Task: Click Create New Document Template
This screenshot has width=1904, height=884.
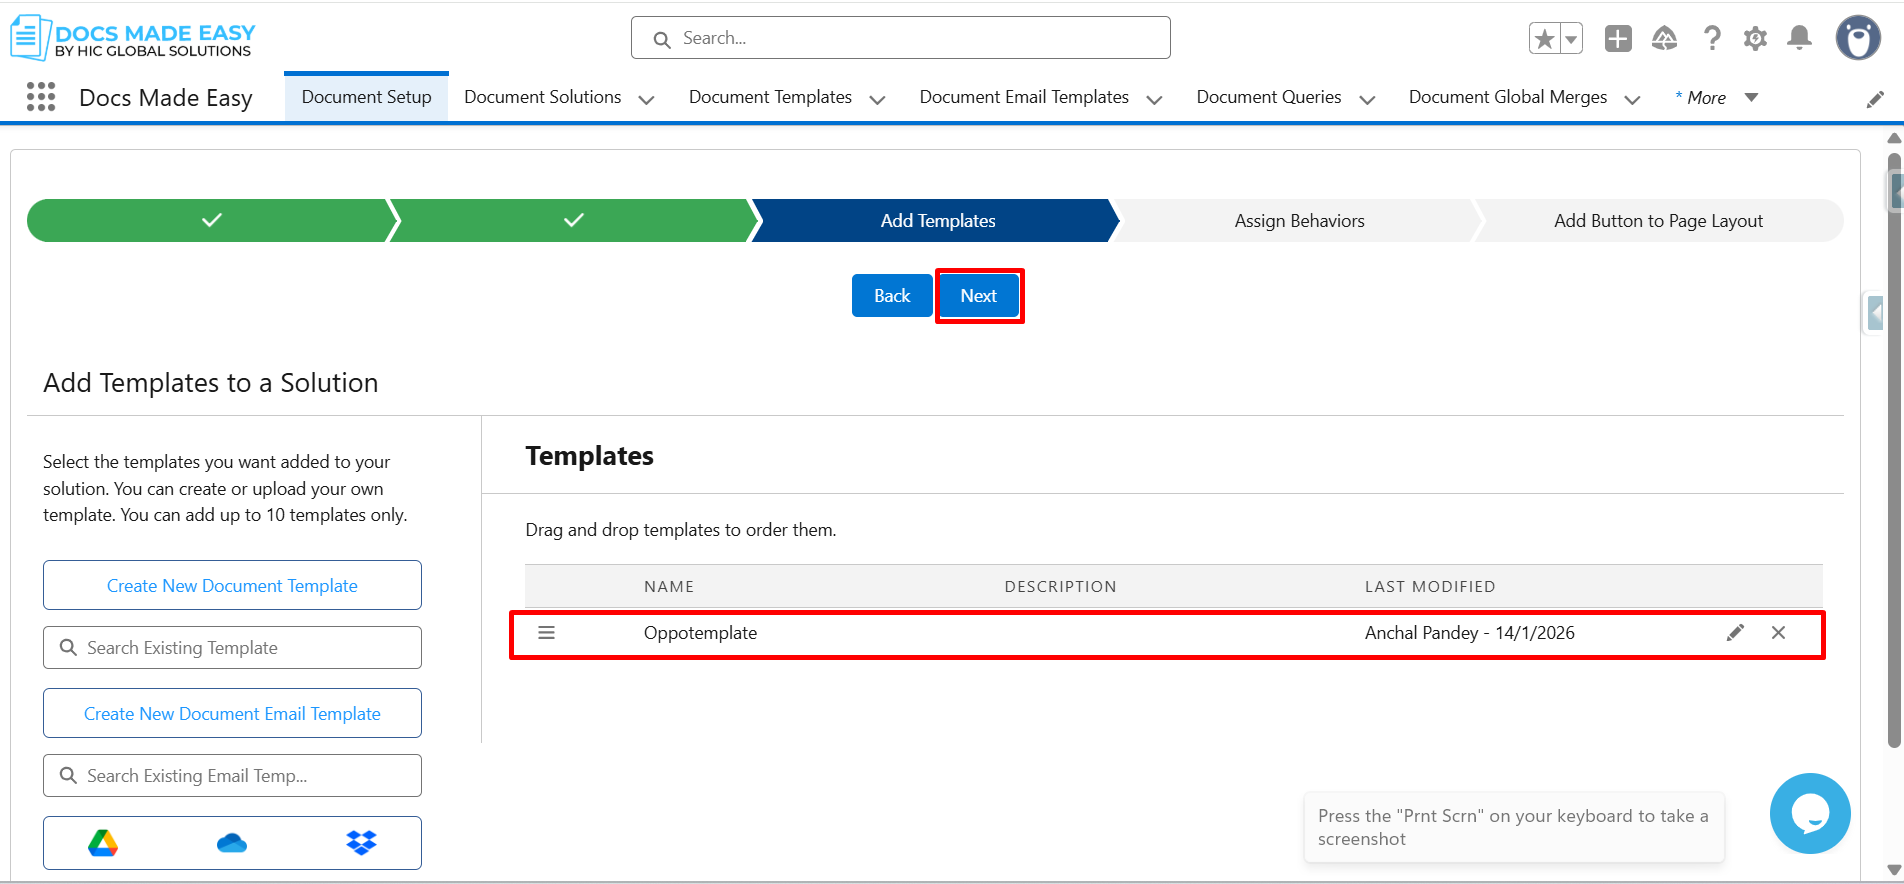Action: point(232,586)
